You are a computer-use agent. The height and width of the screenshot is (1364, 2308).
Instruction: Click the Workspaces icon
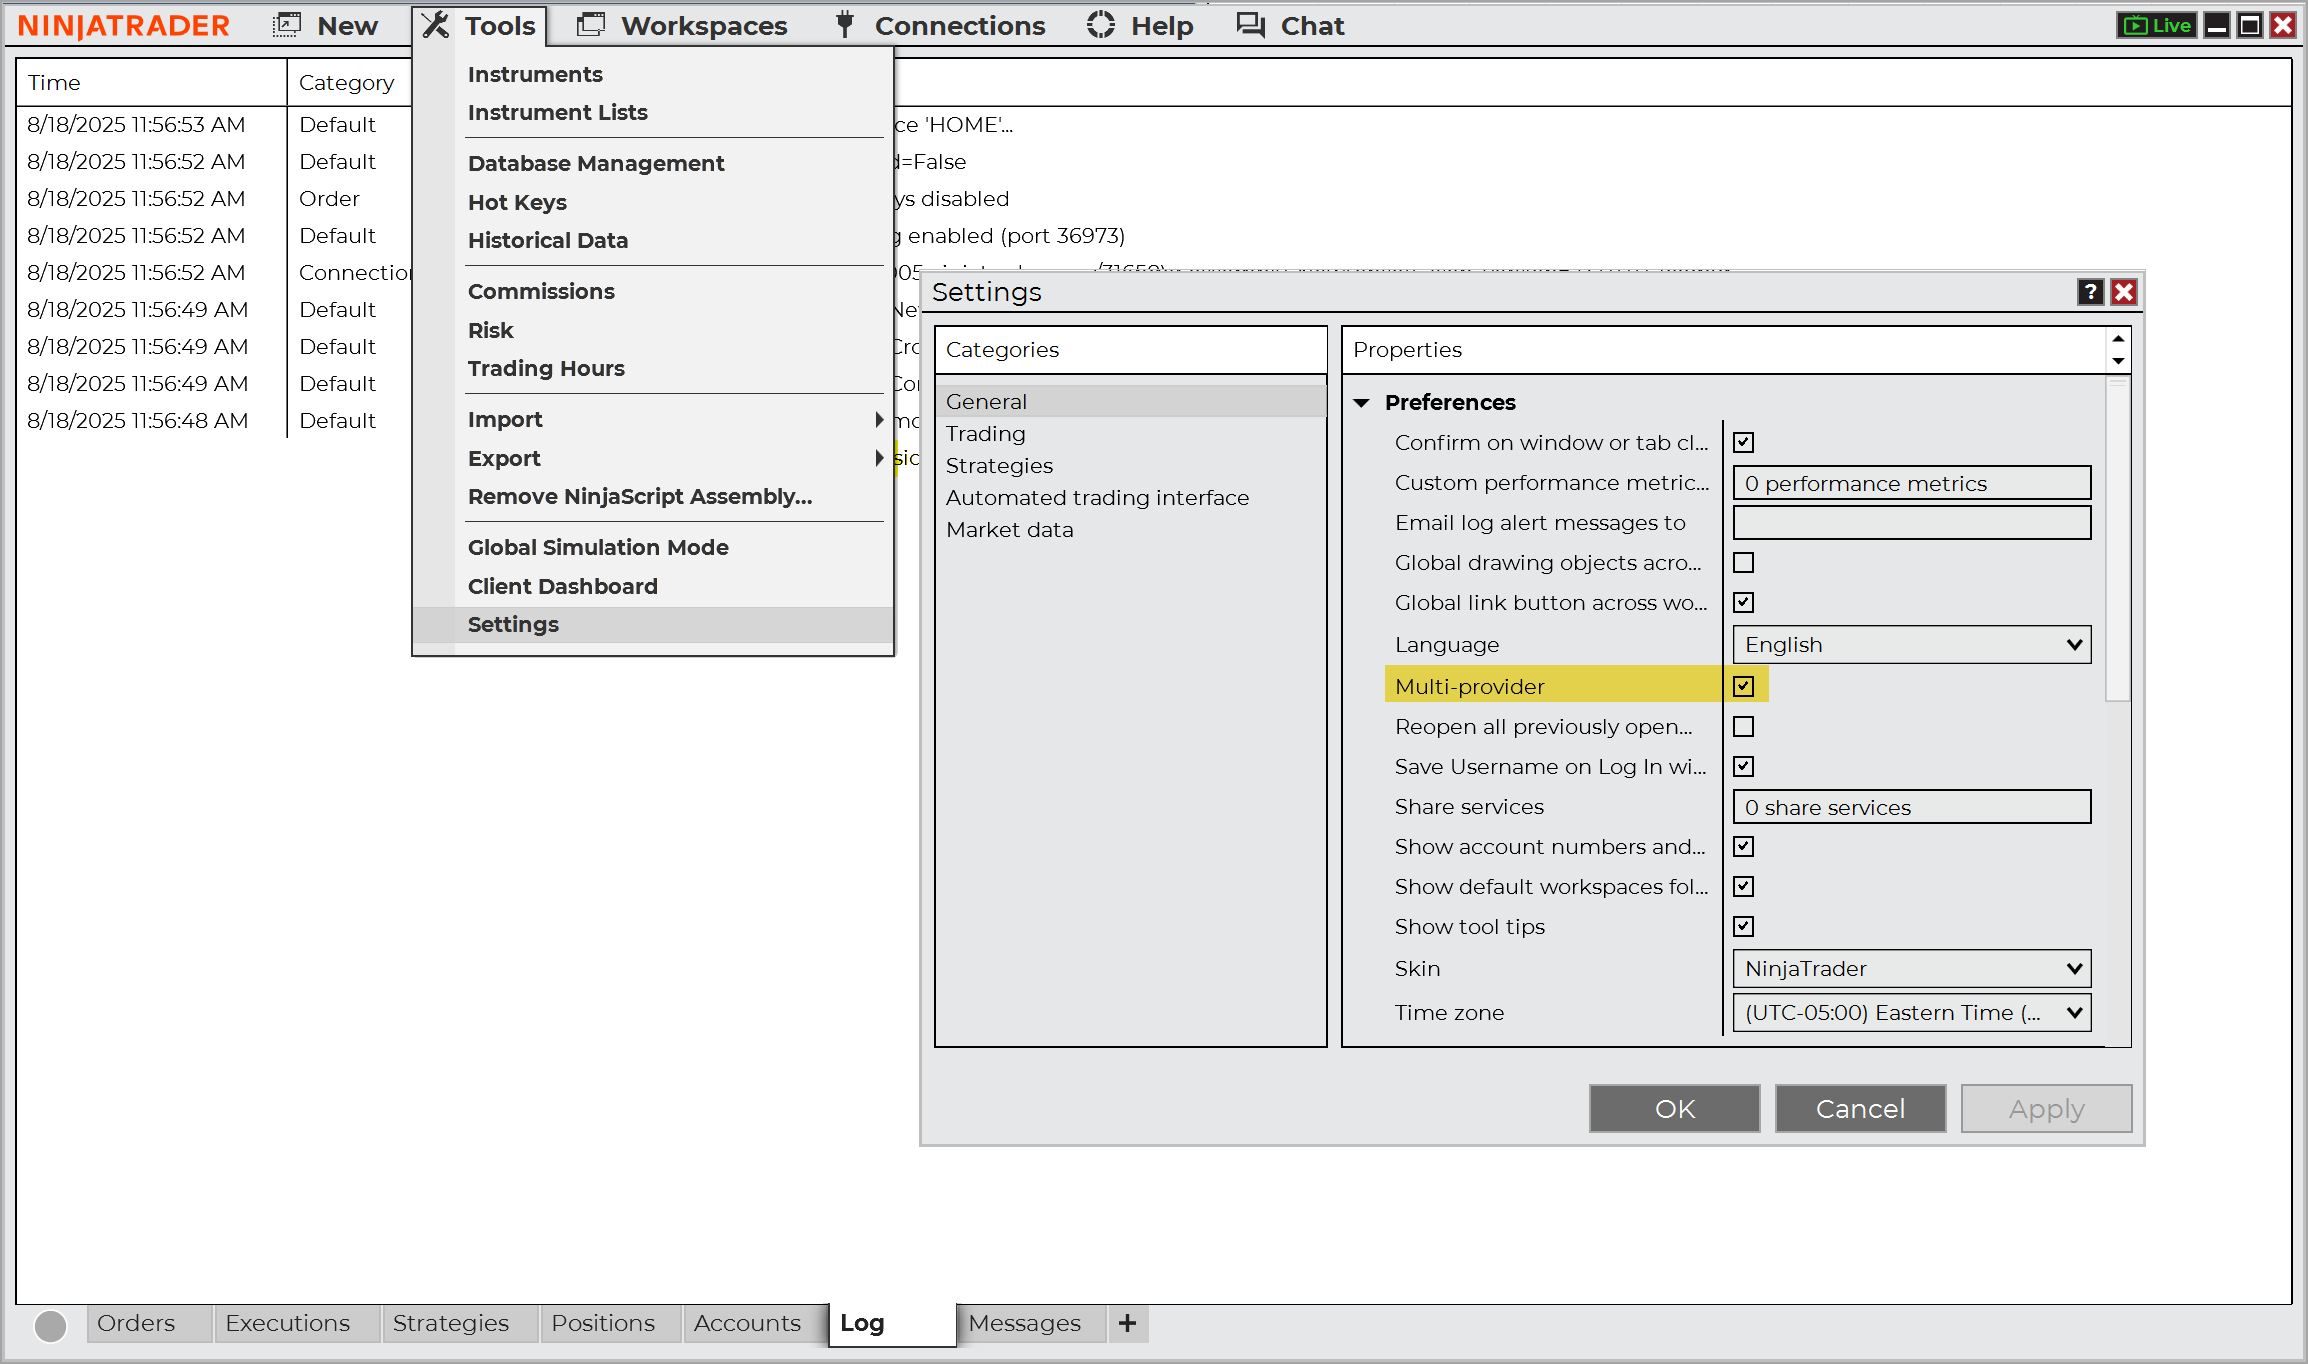[x=591, y=24]
